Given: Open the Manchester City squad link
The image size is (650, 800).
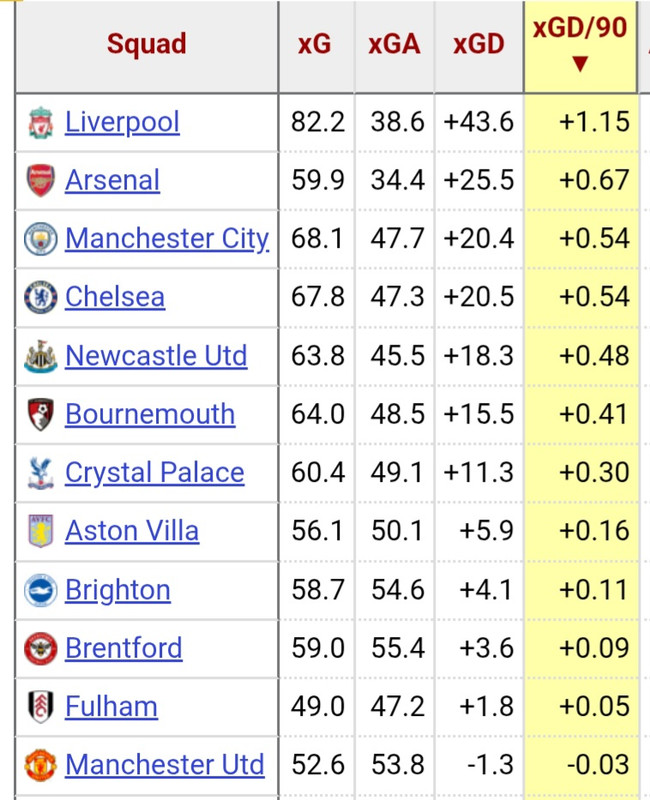Looking at the screenshot, I should 167,239.
